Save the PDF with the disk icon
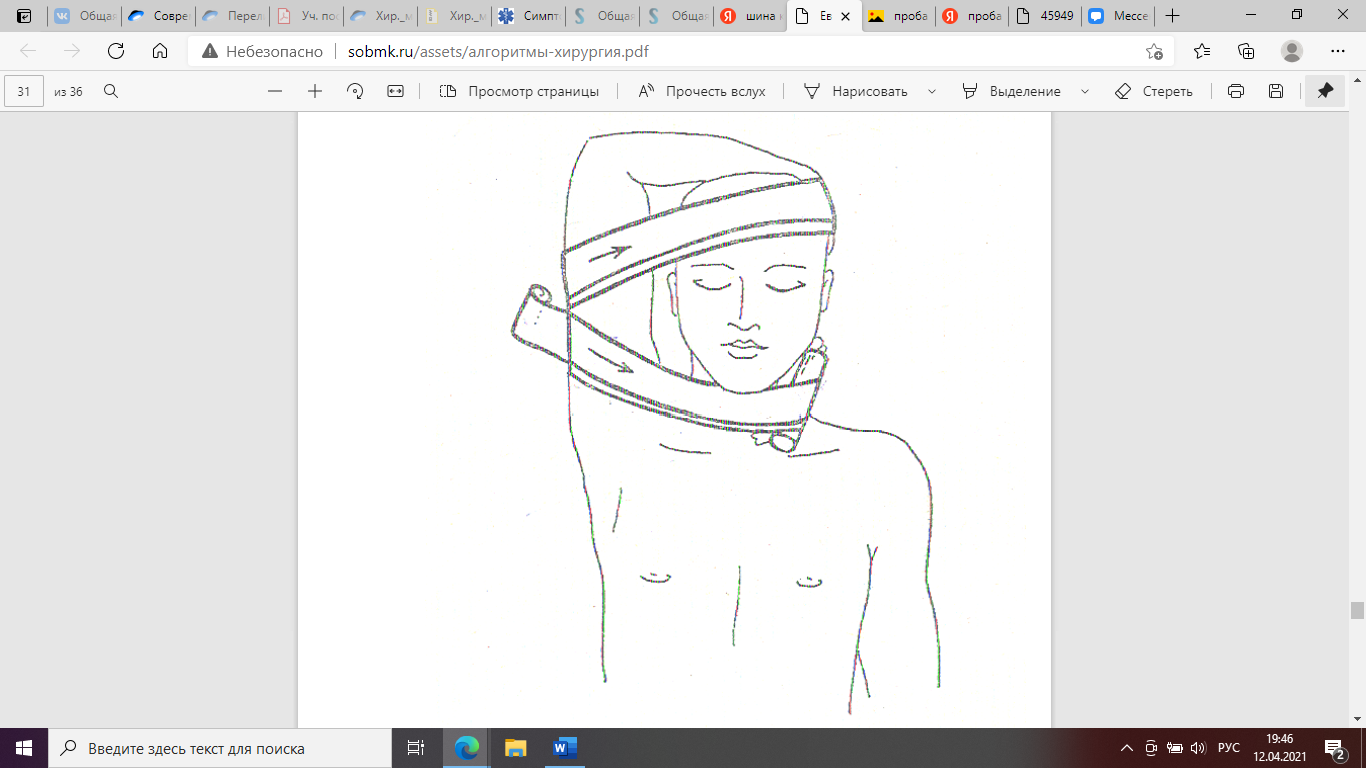The image size is (1366, 768). [1276, 91]
